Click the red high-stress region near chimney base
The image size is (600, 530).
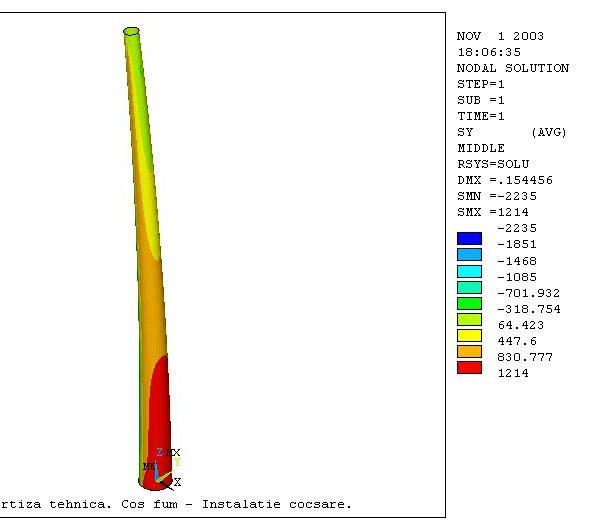tap(160, 420)
